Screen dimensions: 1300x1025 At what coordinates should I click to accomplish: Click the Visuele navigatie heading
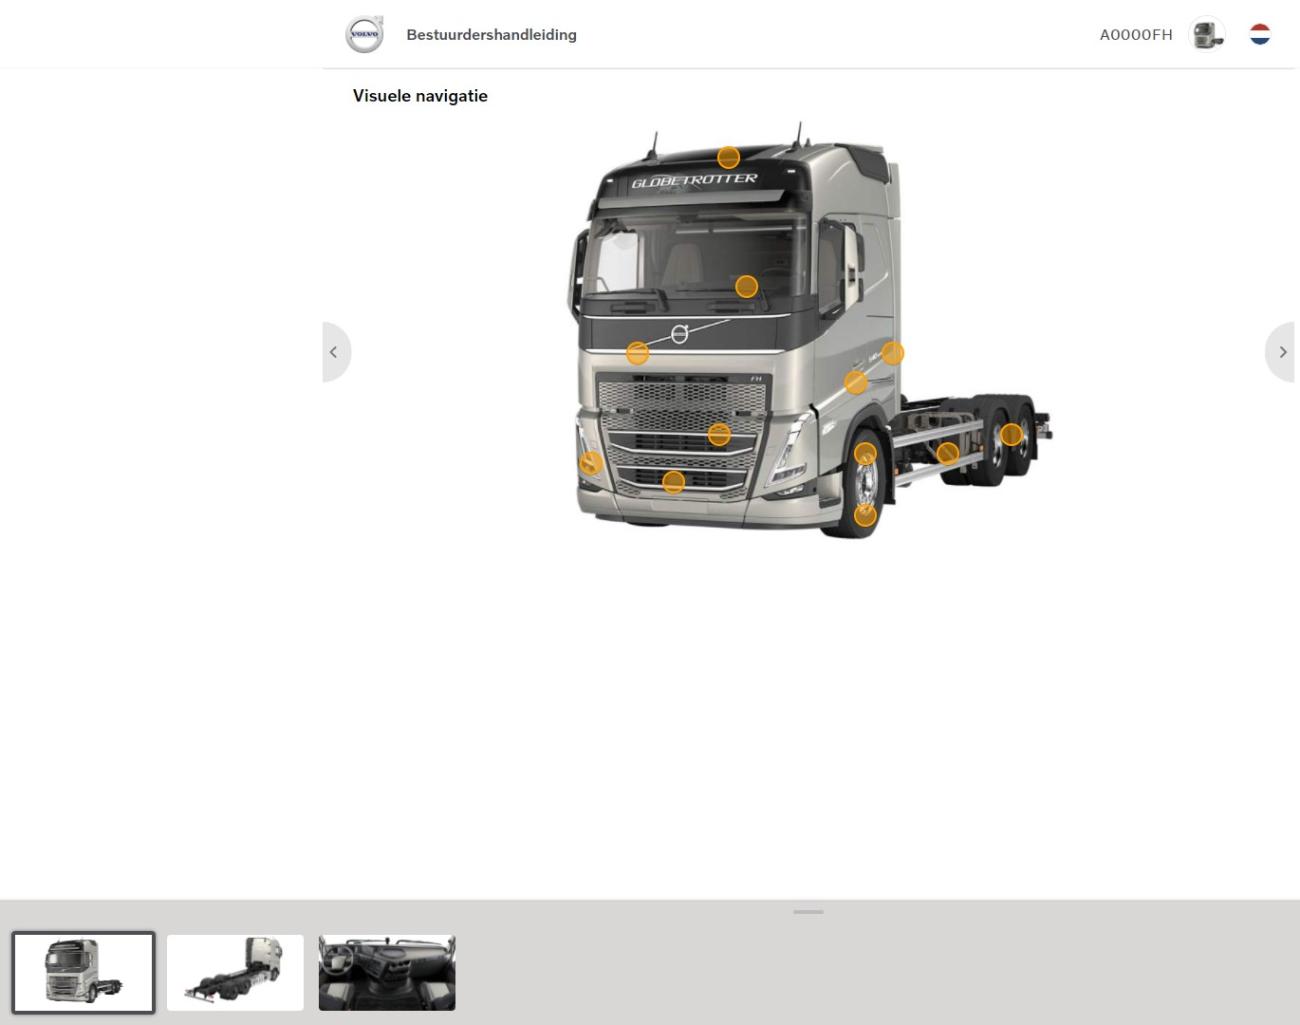[x=420, y=96]
